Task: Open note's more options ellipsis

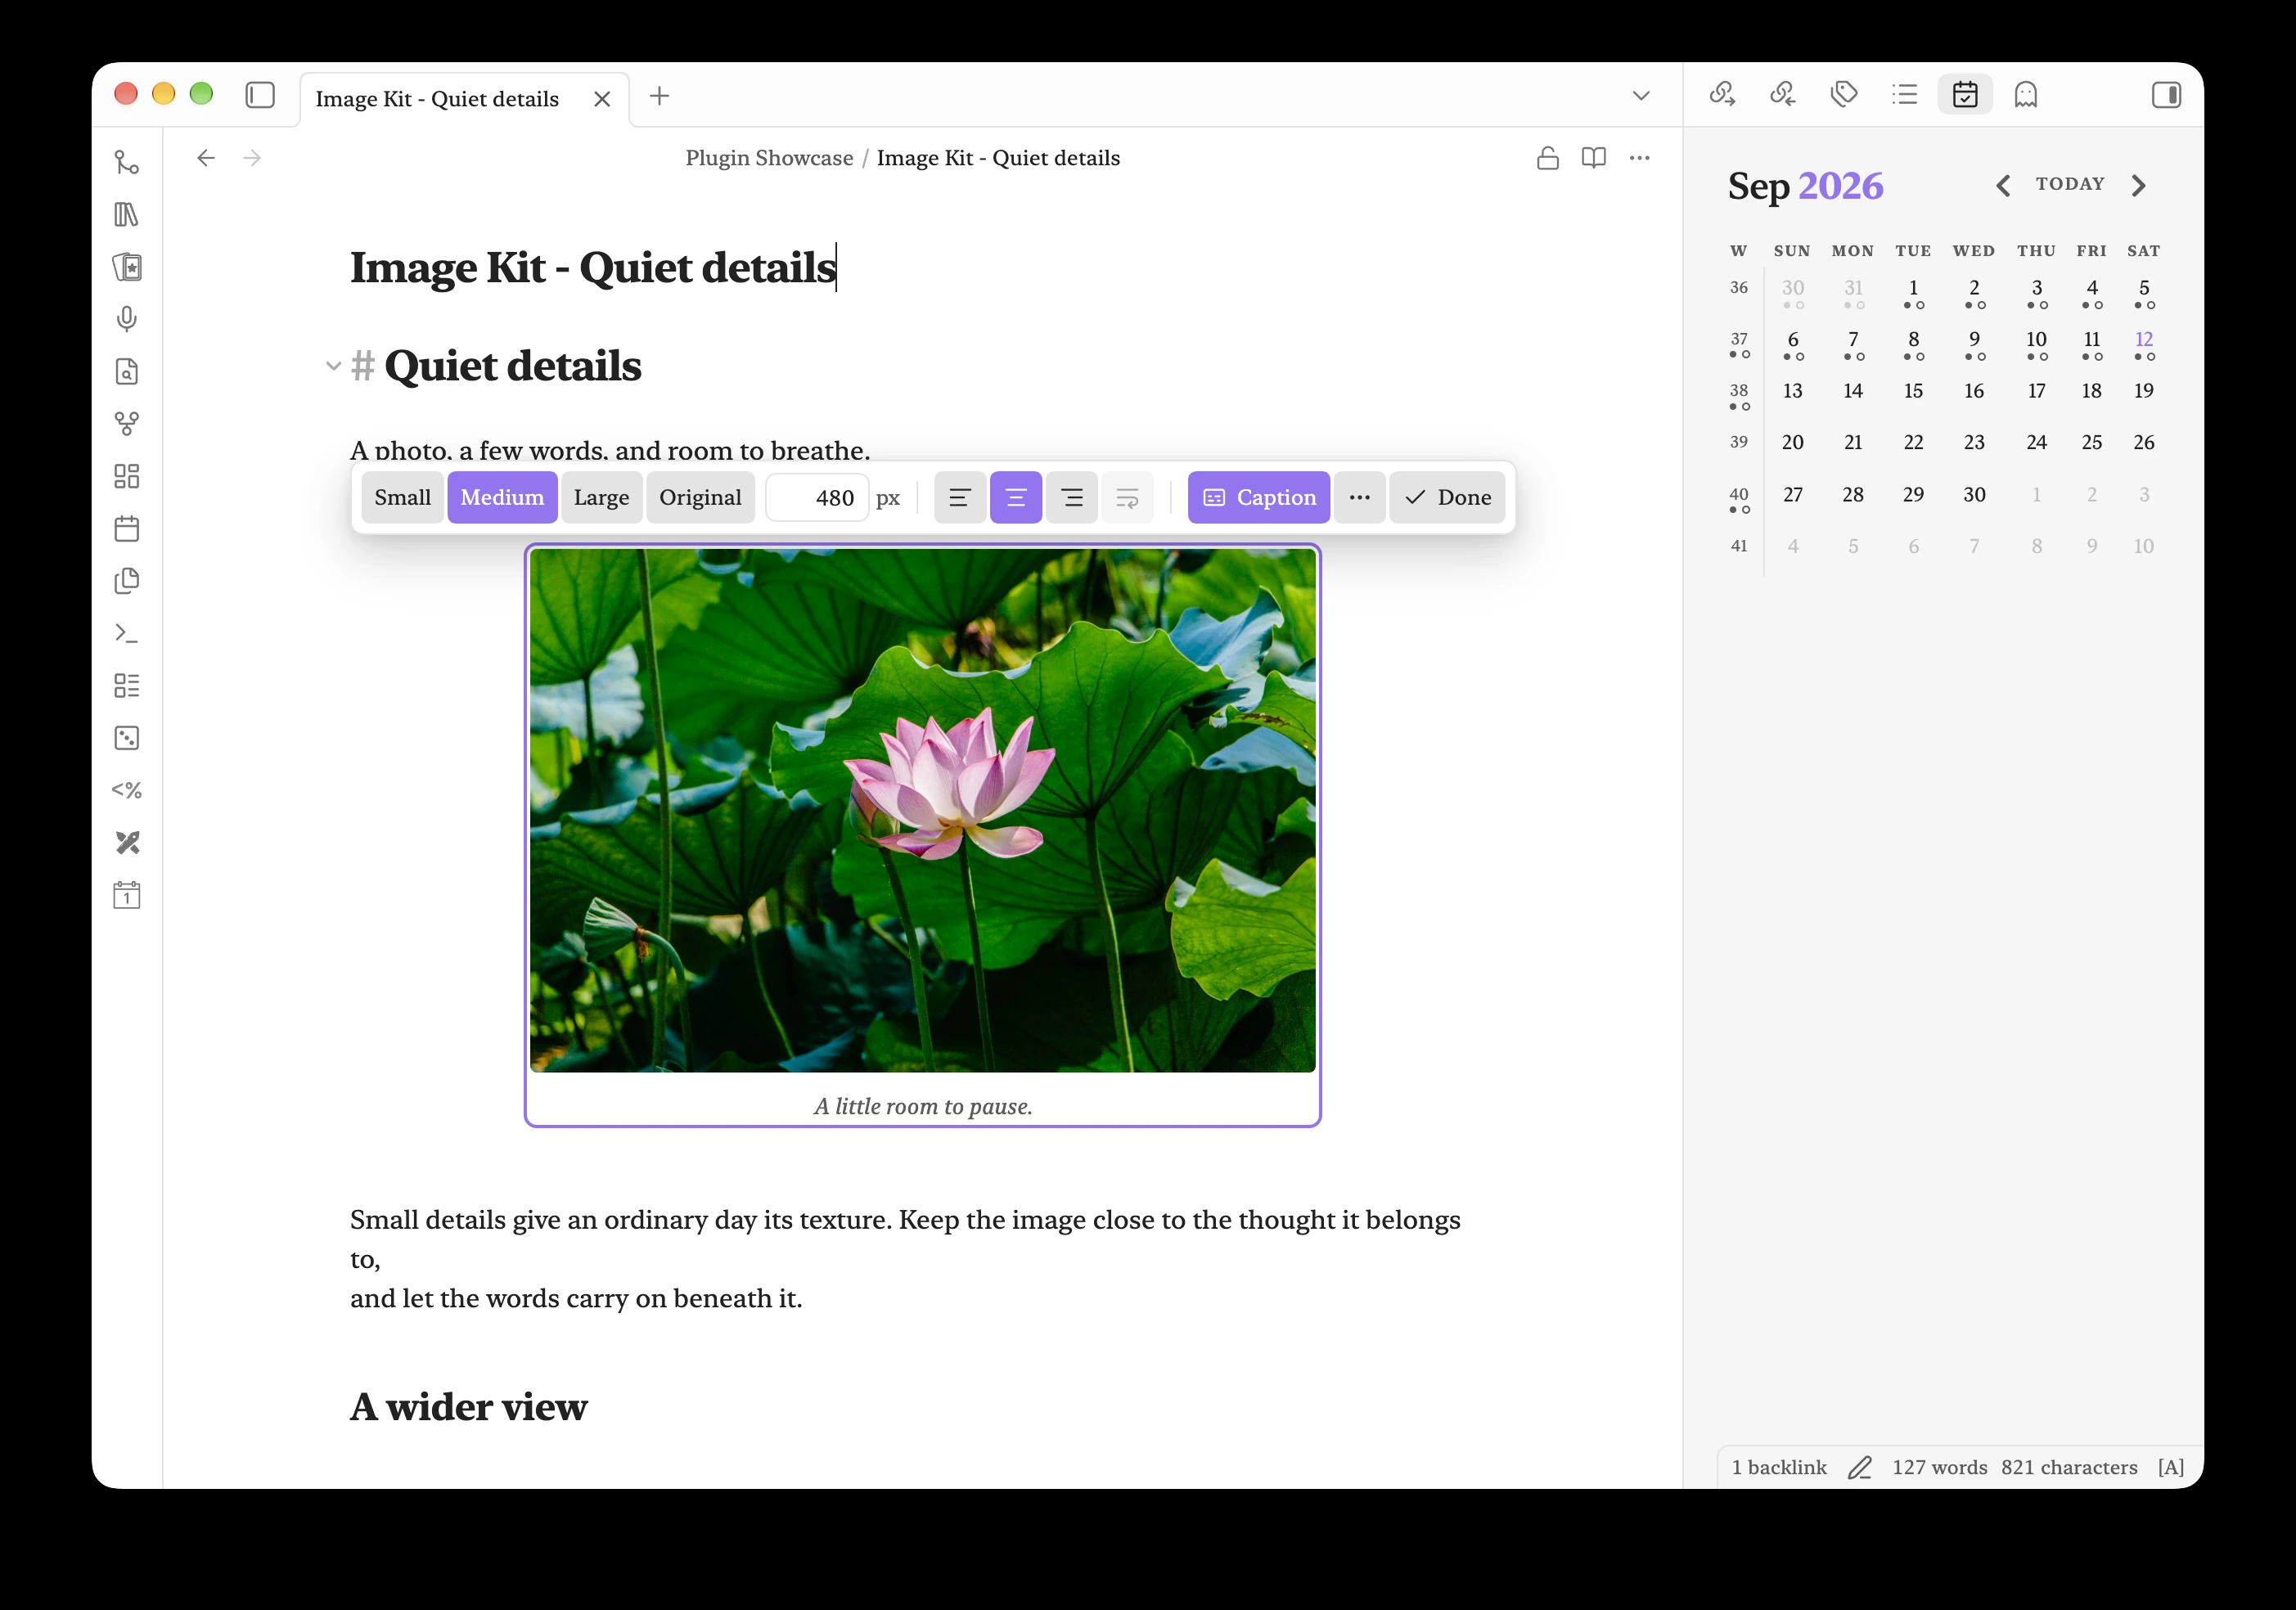Action: [1640, 158]
